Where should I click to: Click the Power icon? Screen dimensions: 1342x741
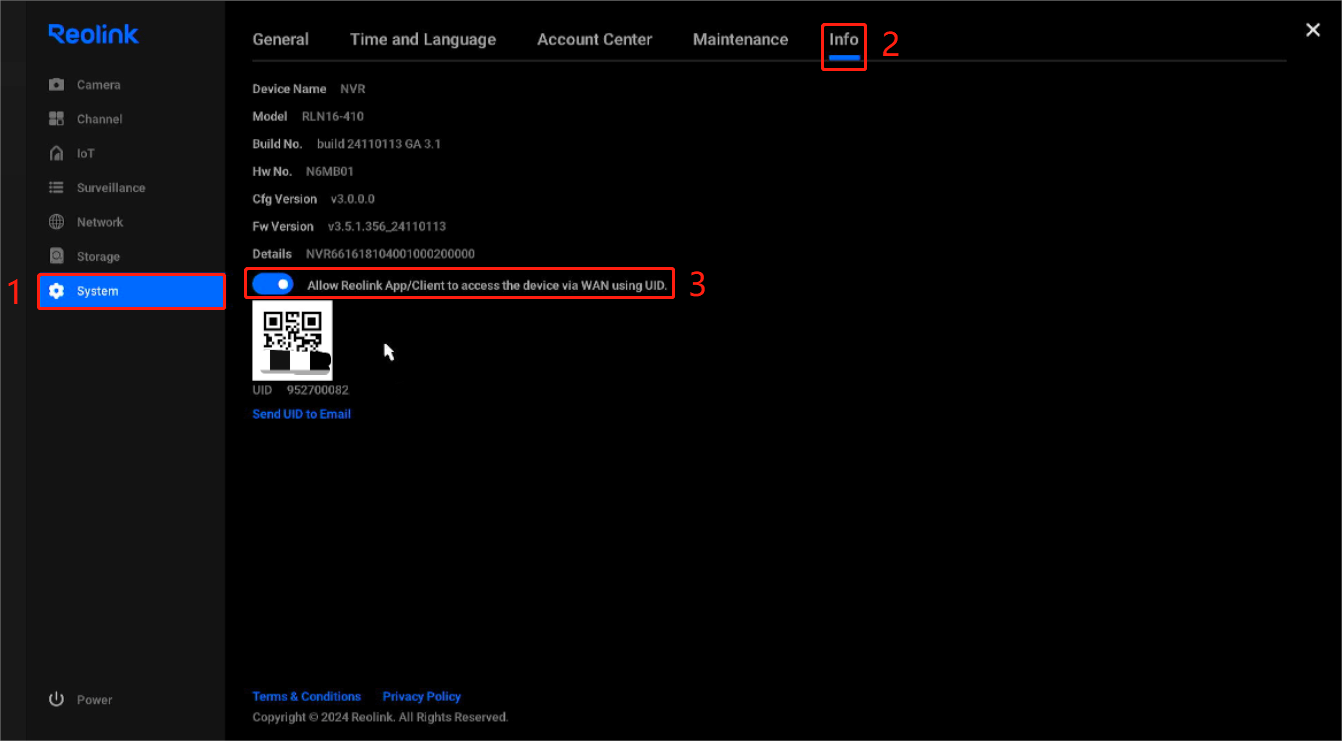57,699
